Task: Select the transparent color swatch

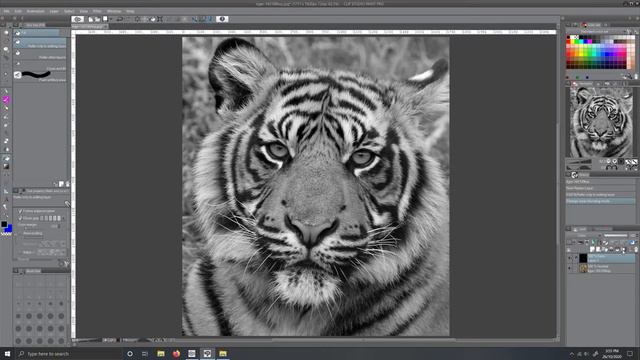Action: coord(6,234)
